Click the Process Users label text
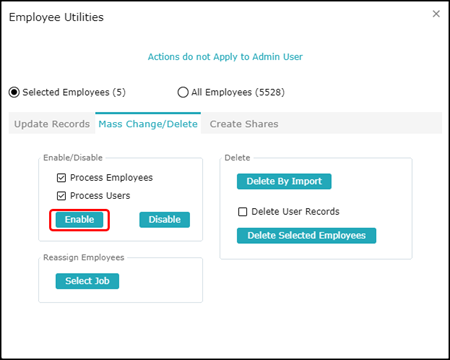450x360 pixels. (x=100, y=196)
